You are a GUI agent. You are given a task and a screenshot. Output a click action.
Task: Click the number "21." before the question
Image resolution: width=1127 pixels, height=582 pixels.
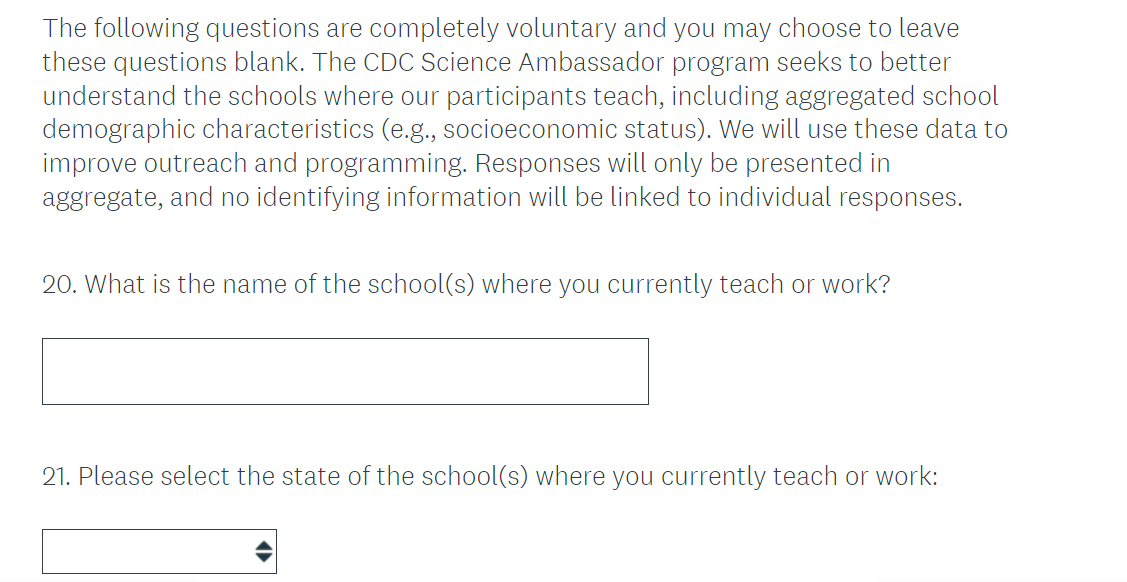(57, 477)
